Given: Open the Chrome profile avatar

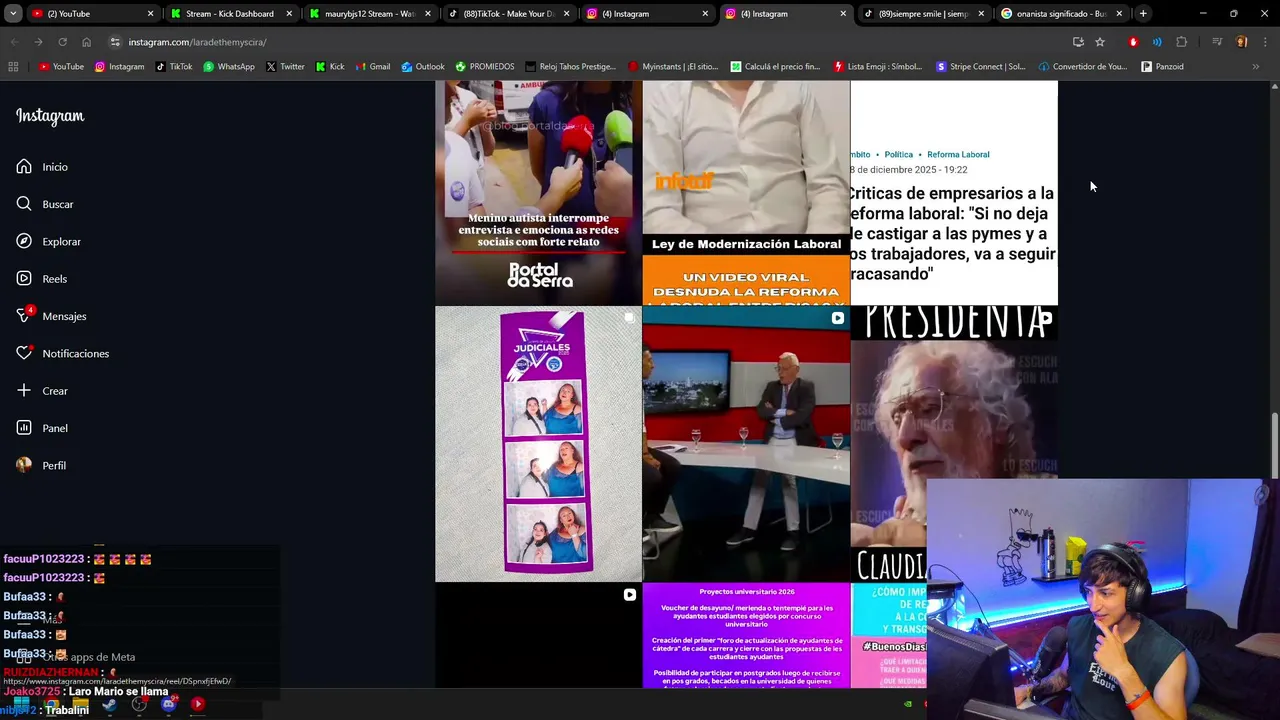Looking at the screenshot, I should tap(1241, 42).
